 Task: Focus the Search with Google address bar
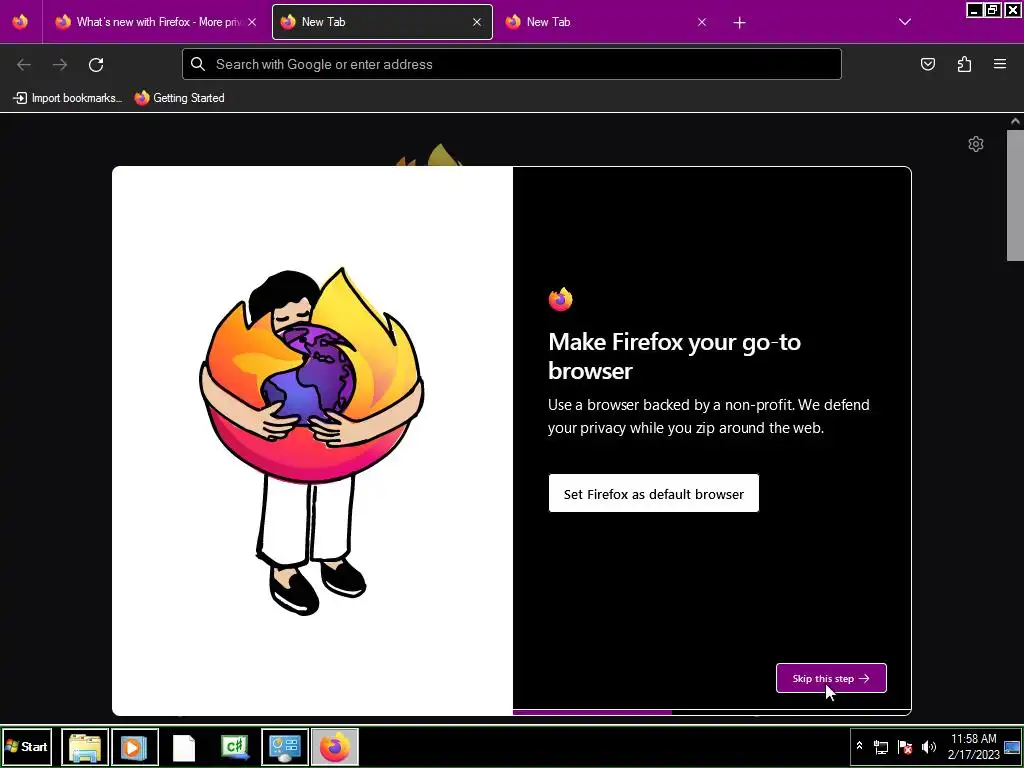(512, 64)
